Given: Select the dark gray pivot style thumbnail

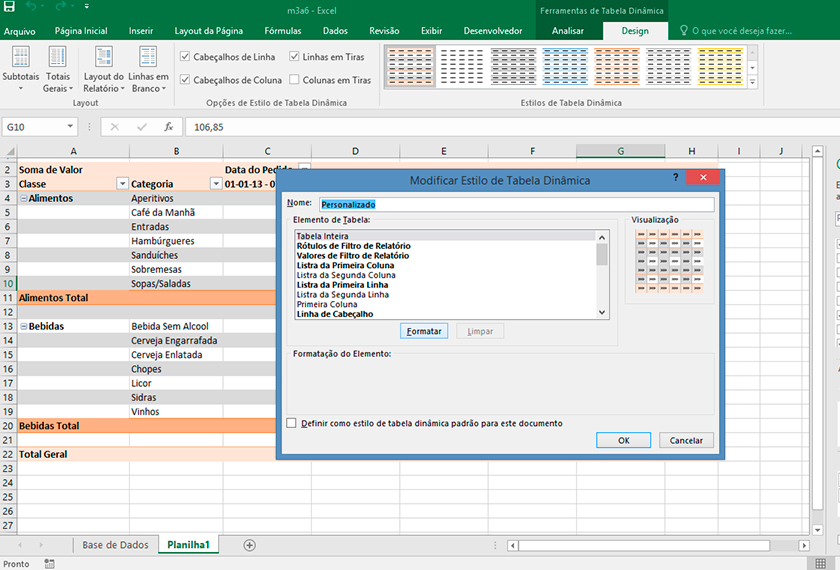Looking at the screenshot, I should pyautogui.click(x=513, y=66).
